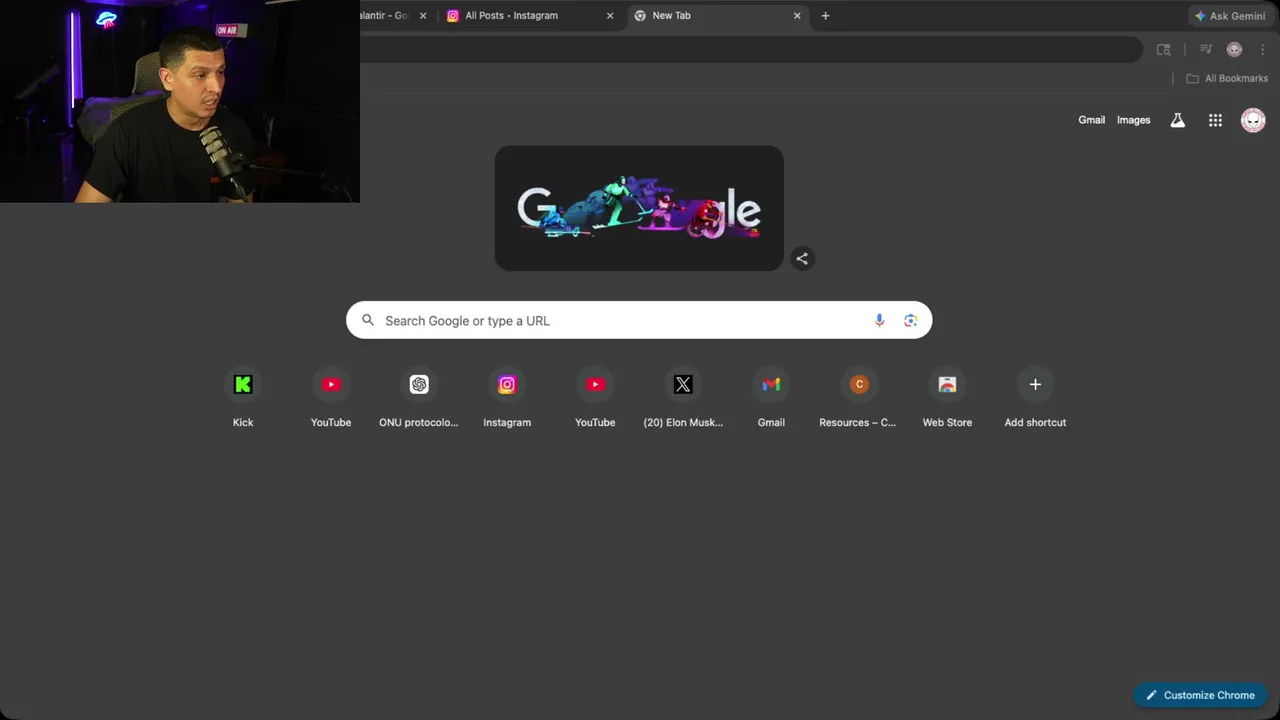Click the Ask Gemini button
Screen dimensions: 1280x720
1229,16
